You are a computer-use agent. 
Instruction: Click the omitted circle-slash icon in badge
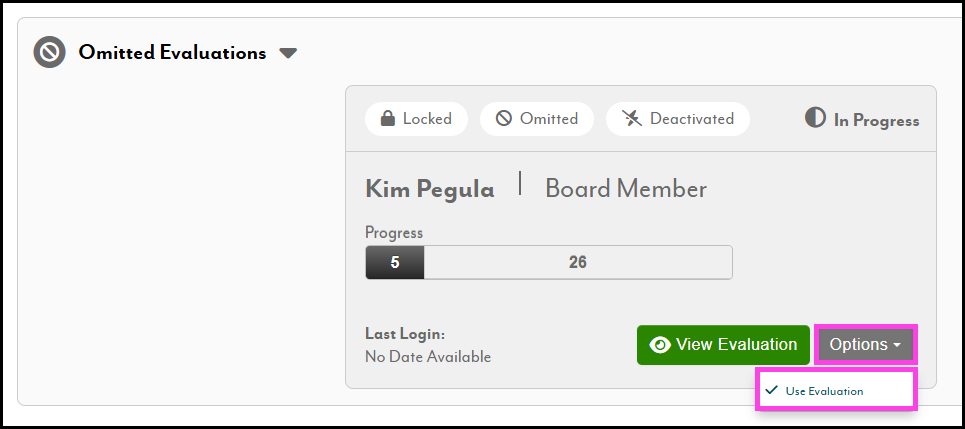pos(504,119)
